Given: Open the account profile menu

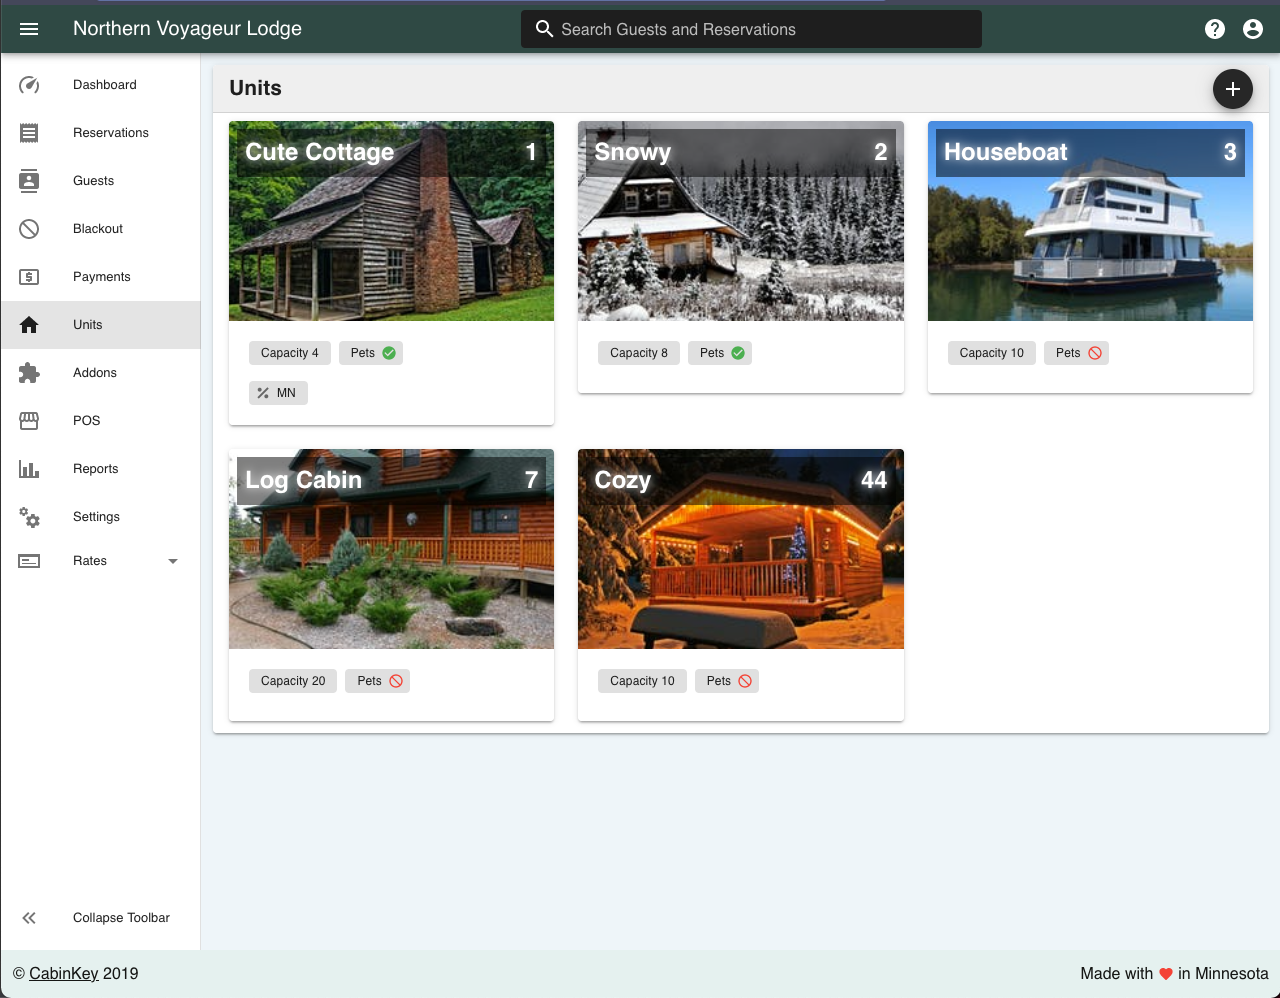Looking at the screenshot, I should click(x=1253, y=29).
